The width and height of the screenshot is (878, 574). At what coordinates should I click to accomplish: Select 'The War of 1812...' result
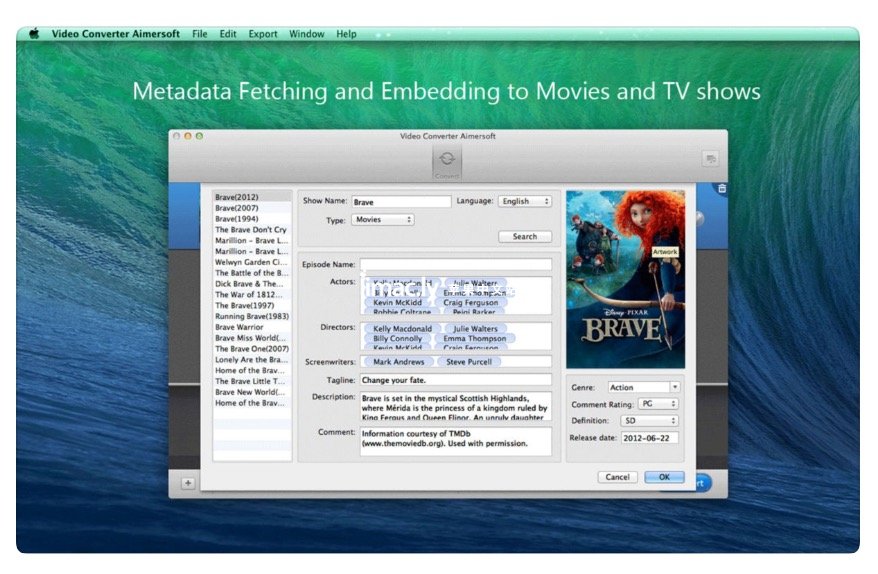[252, 295]
